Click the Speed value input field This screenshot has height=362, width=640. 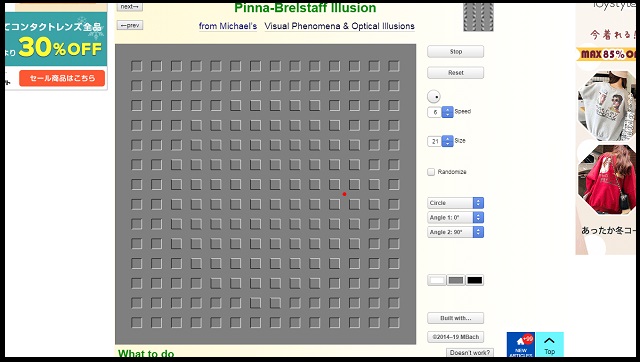click(x=435, y=112)
